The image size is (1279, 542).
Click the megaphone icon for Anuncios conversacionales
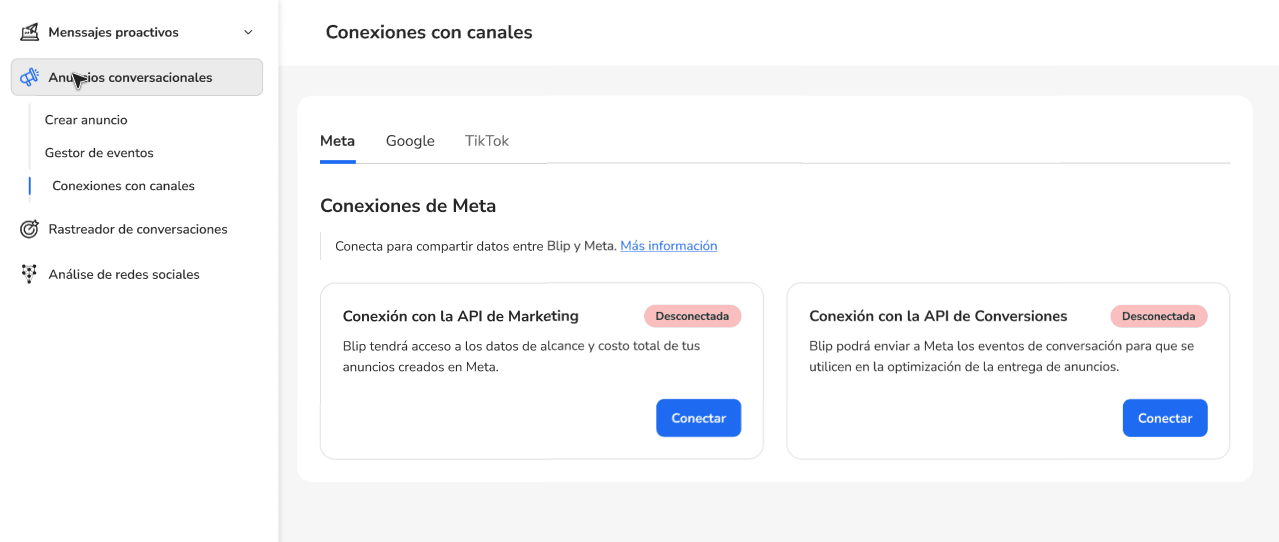point(29,77)
